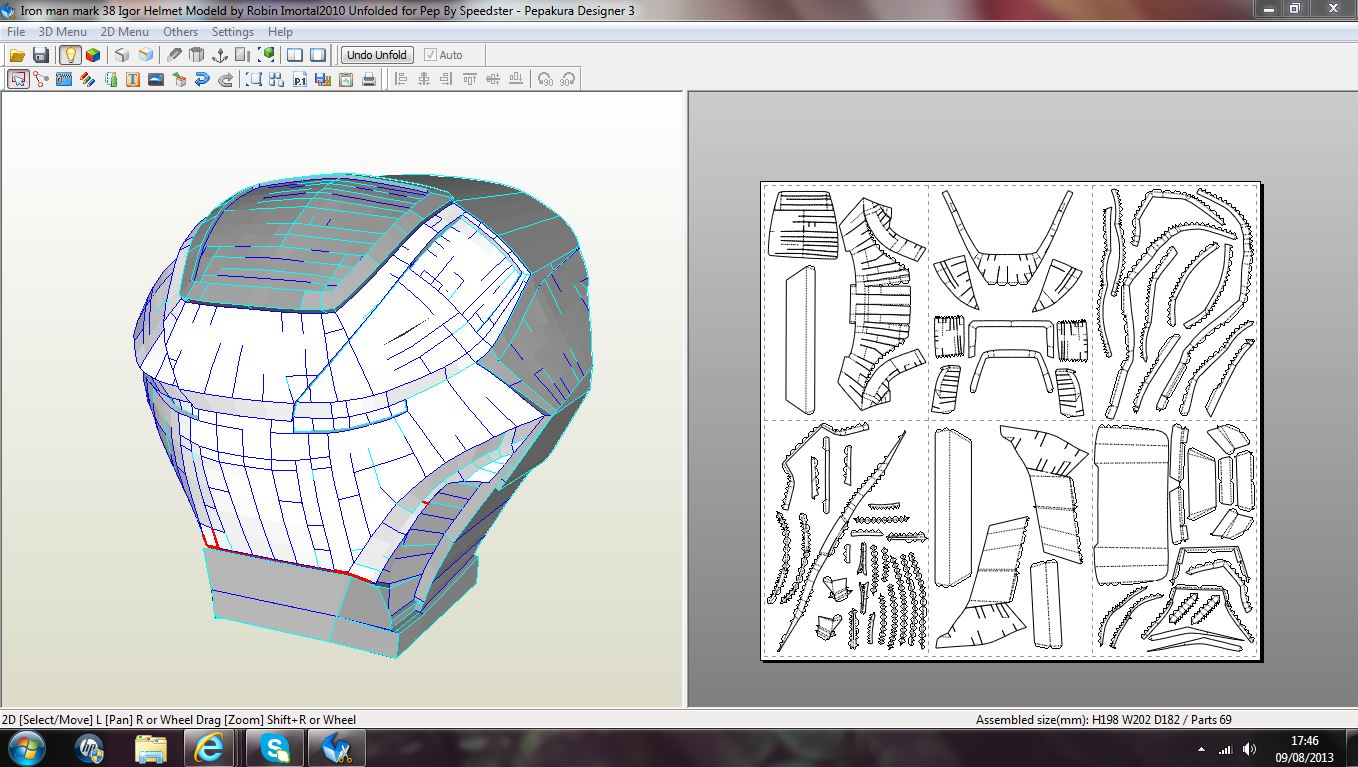The width and height of the screenshot is (1358, 767).
Task: Click the gray cylinder icon
Action: pos(197,55)
